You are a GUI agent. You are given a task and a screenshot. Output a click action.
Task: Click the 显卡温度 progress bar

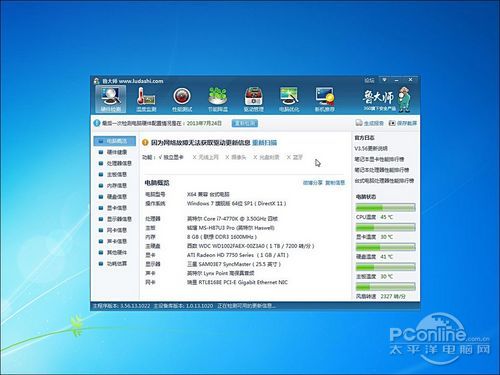(385, 228)
